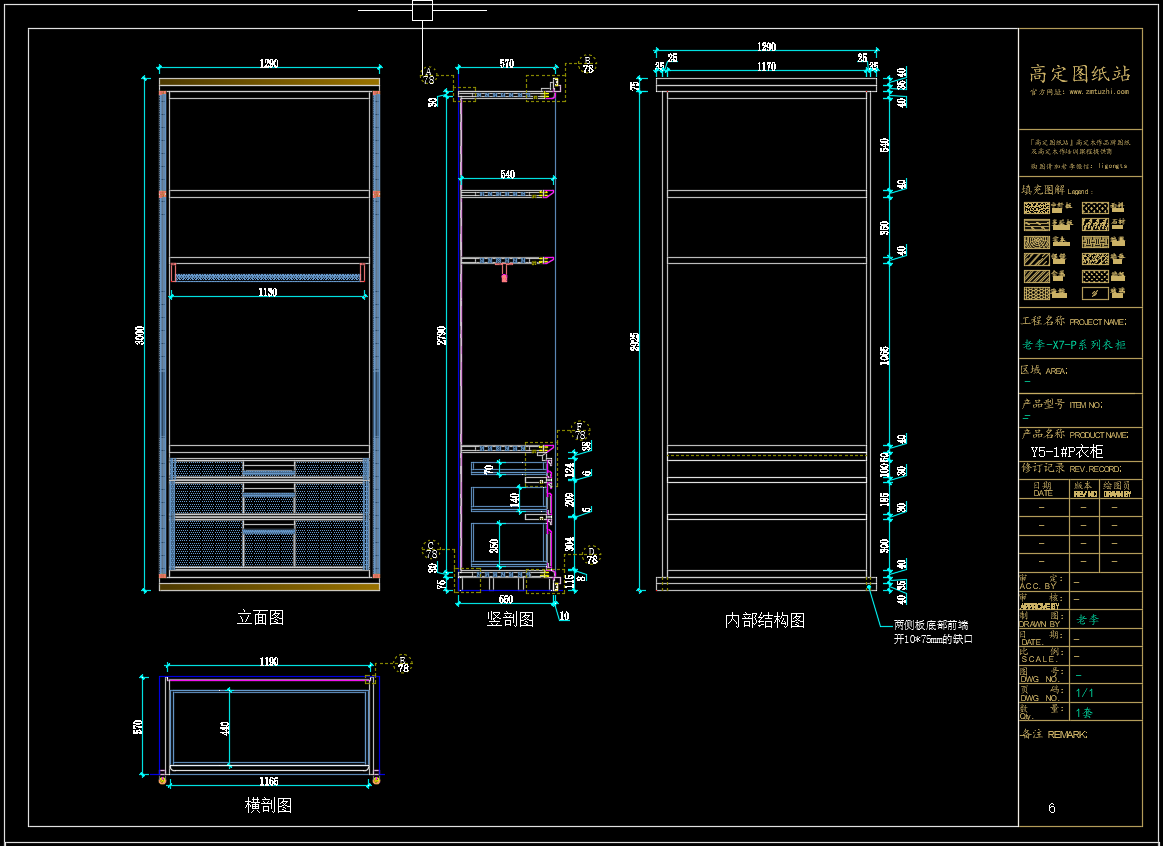Screen dimensions: 1163x846
Task: Select the 老李-X7-P系列衣柜 project name
Action: pos(1074,345)
